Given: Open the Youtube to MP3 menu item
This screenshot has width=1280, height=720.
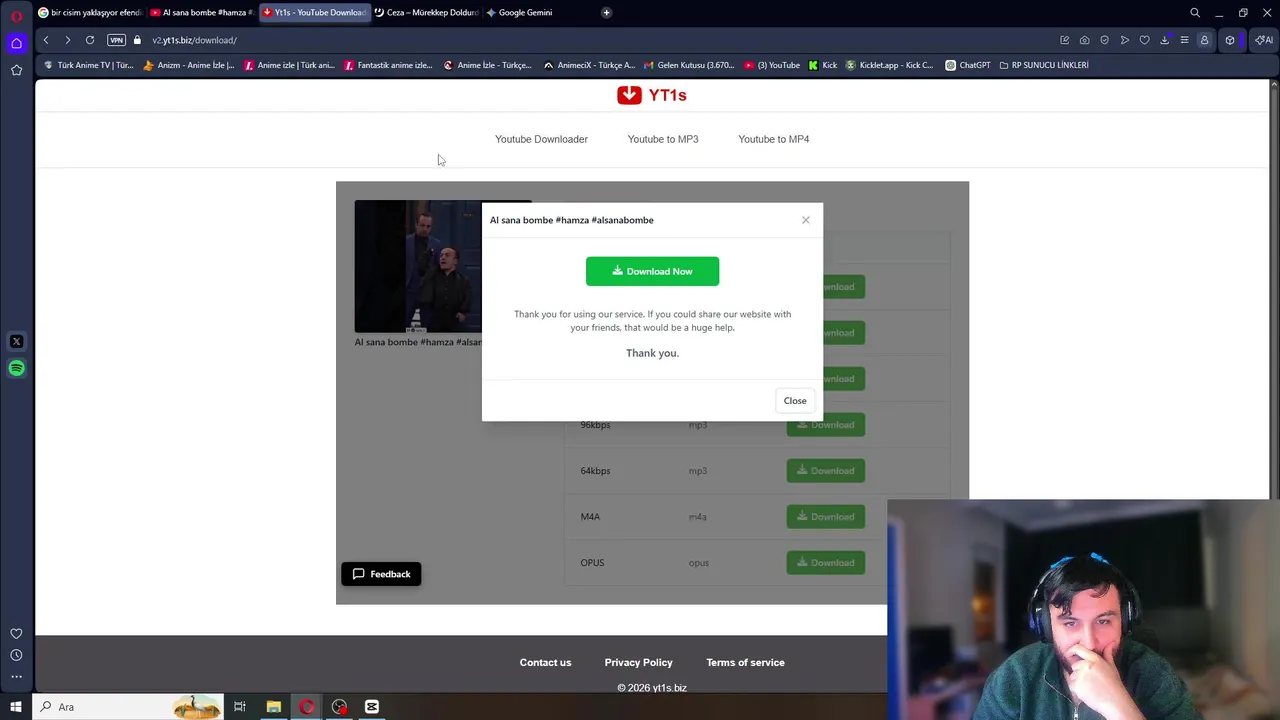Looking at the screenshot, I should click(x=663, y=139).
